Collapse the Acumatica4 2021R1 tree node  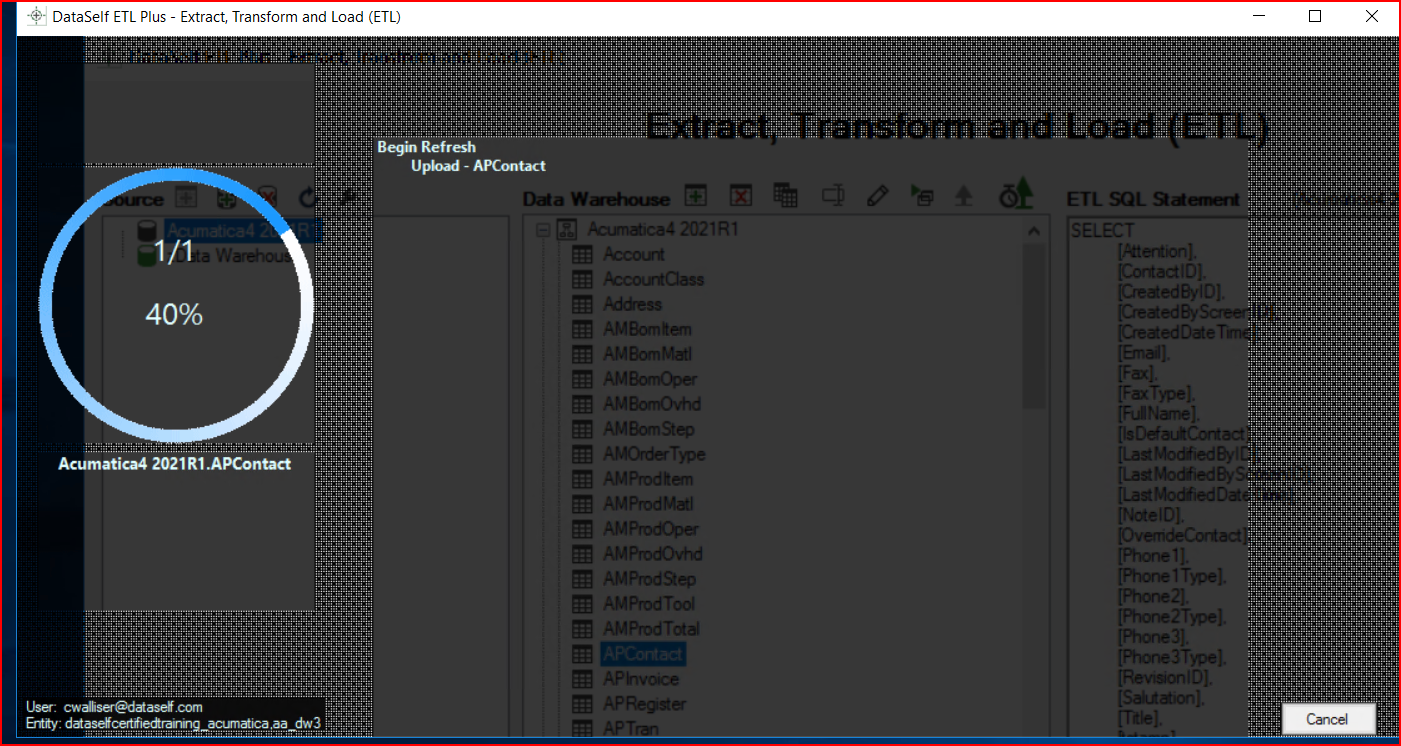[543, 230]
